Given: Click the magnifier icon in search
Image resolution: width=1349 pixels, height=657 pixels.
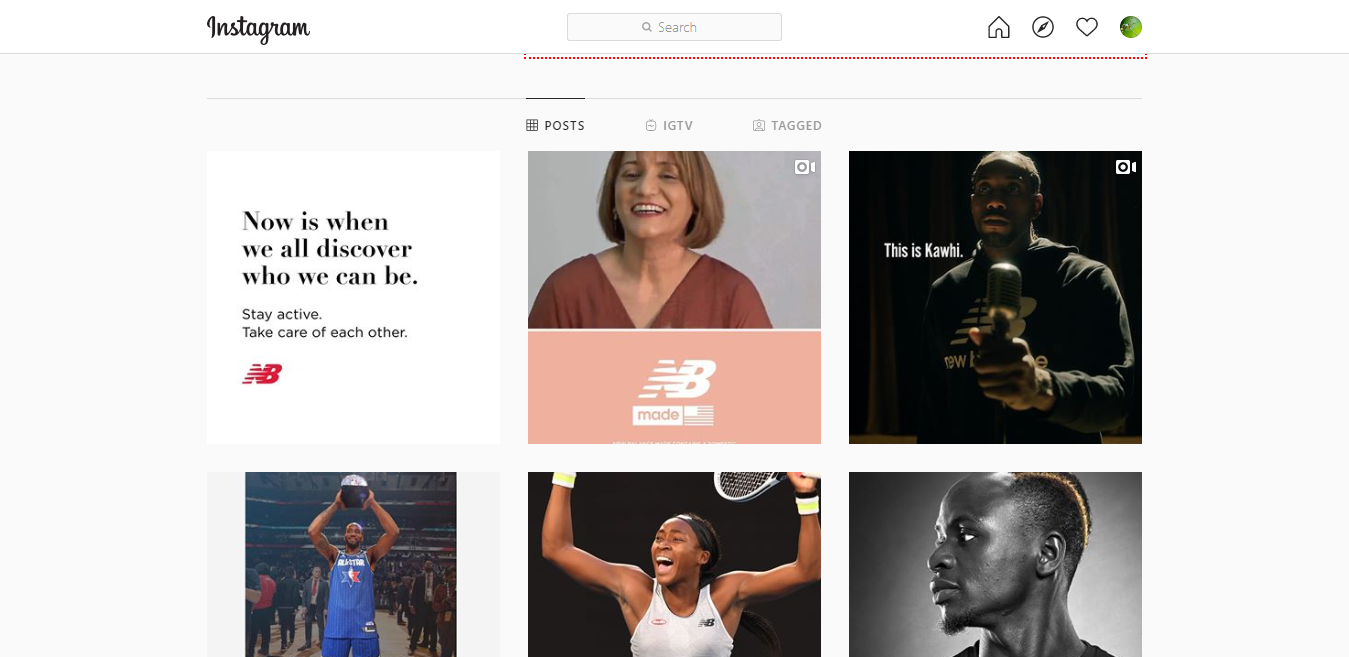Looking at the screenshot, I should (x=647, y=27).
